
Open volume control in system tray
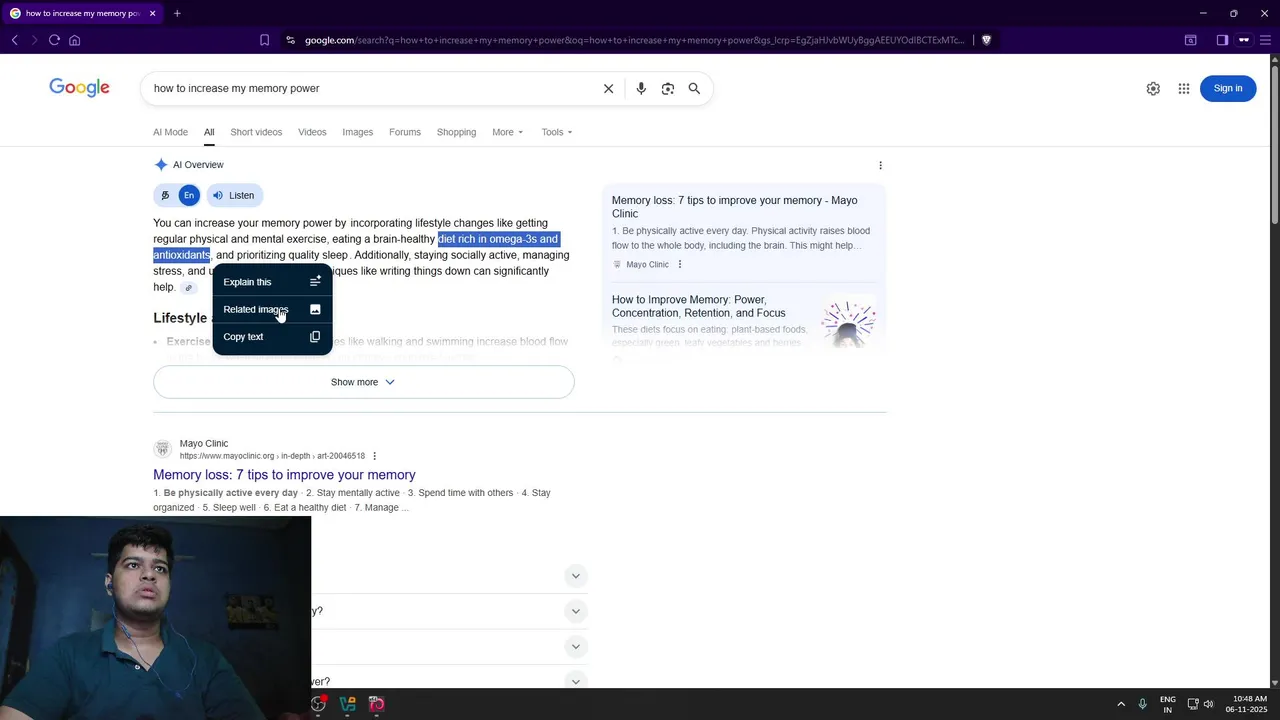[x=1209, y=704]
